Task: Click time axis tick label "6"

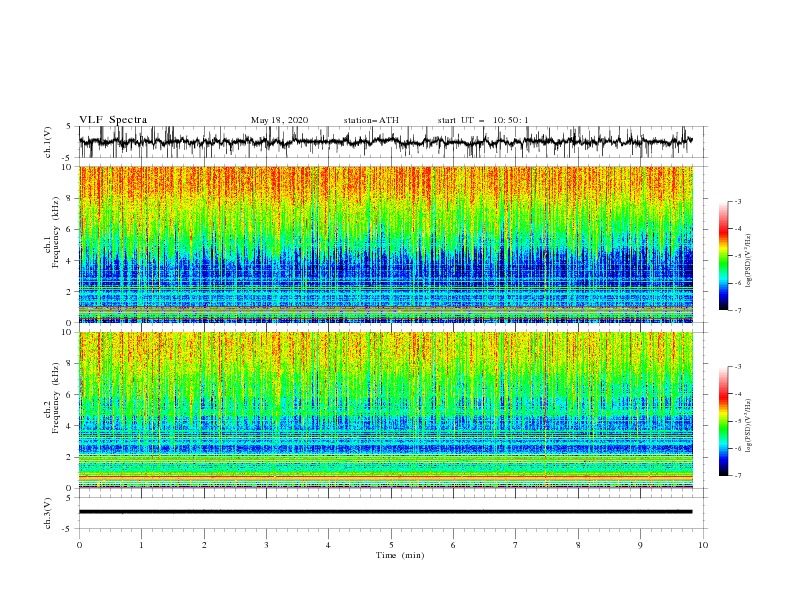Action: pos(454,545)
